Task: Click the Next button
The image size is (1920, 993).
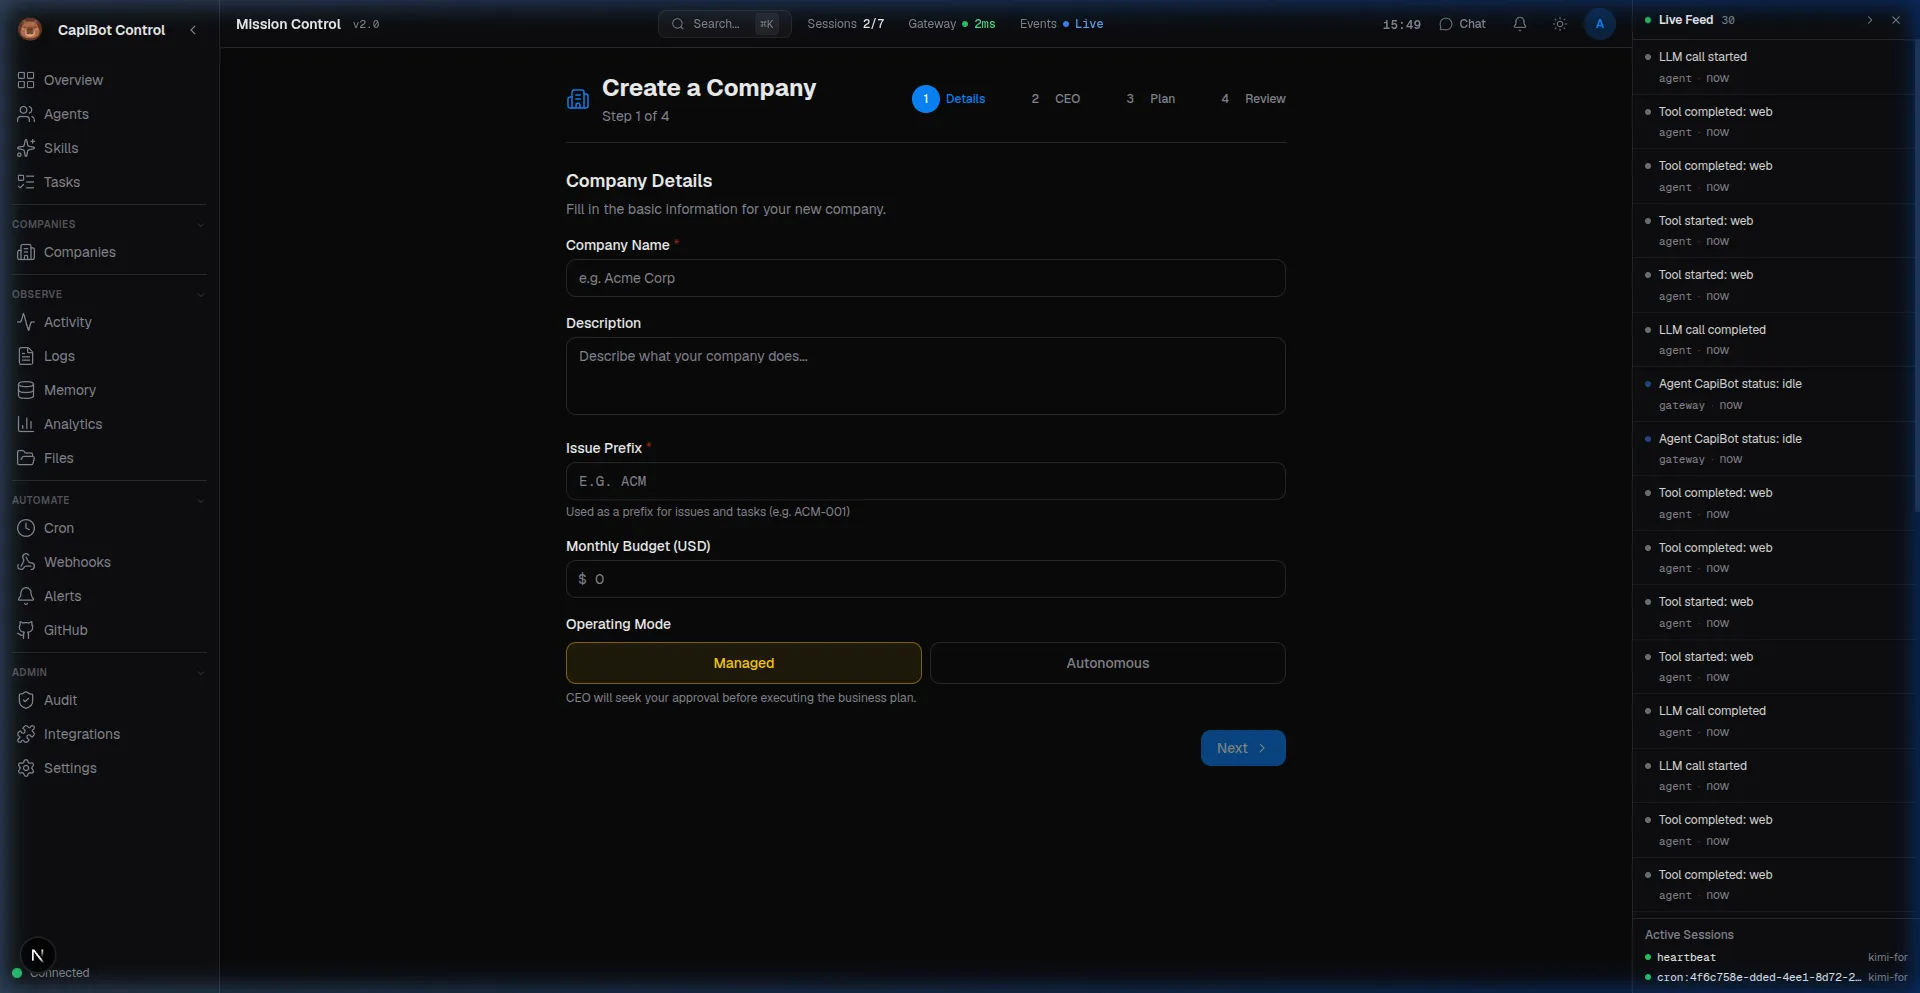Action: (x=1242, y=748)
